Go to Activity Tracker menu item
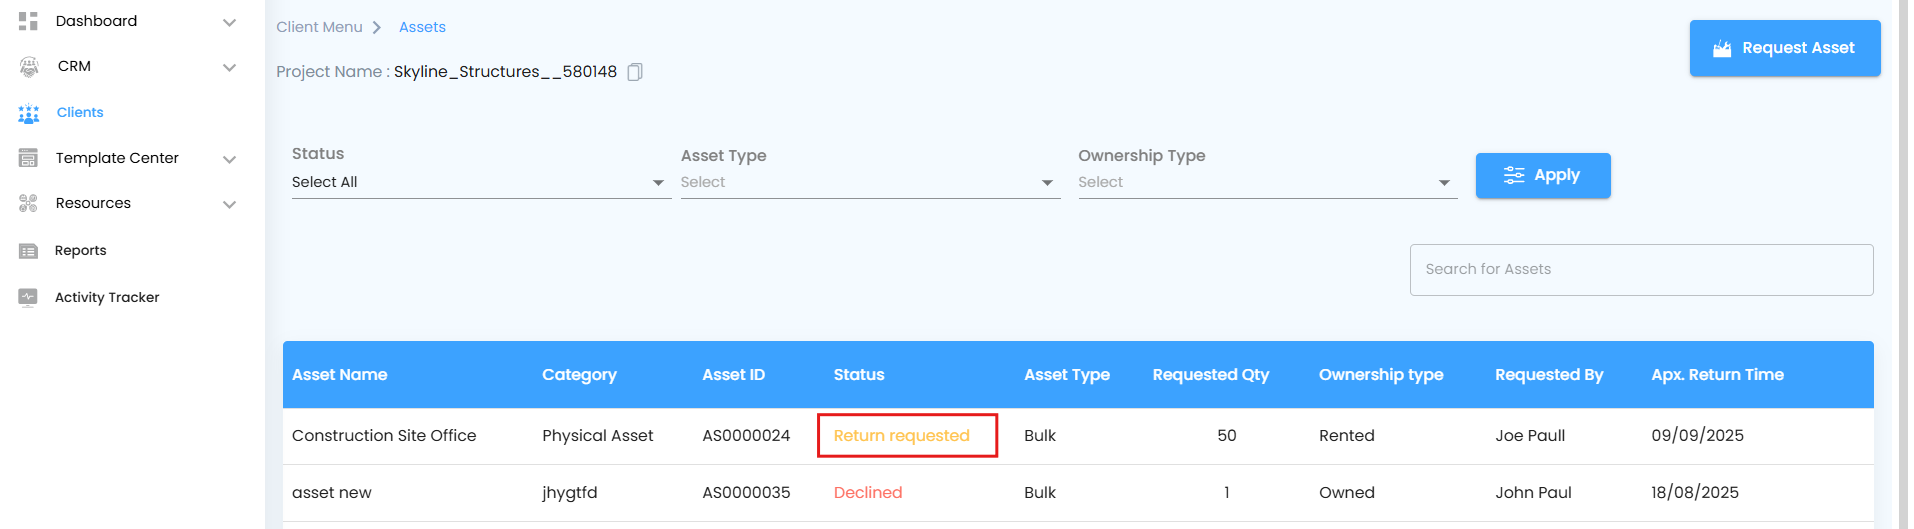Image resolution: width=1914 pixels, height=529 pixels. click(x=107, y=297)
